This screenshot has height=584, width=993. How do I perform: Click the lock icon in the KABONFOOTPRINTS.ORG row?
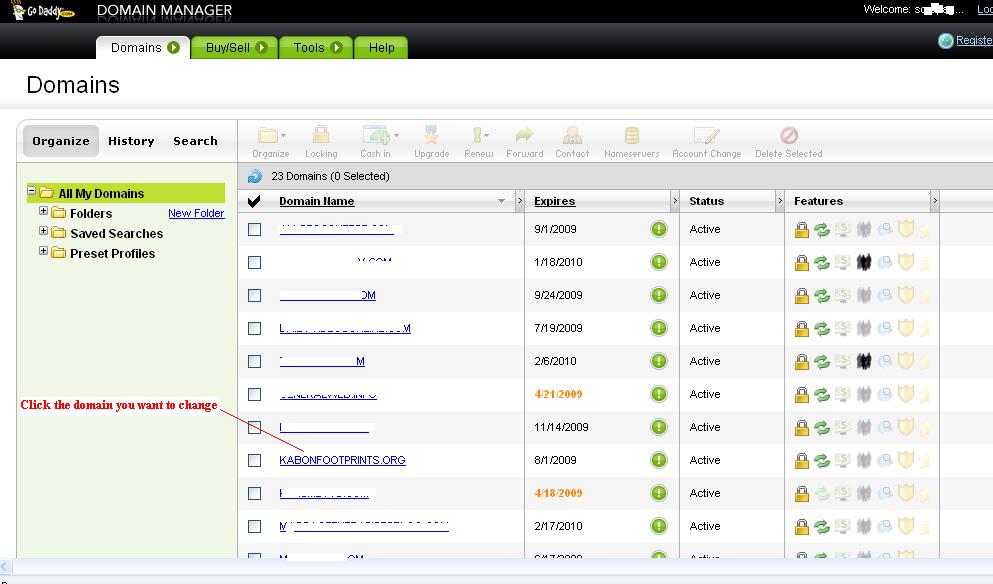pyautogui.click(x=802, y=460)
